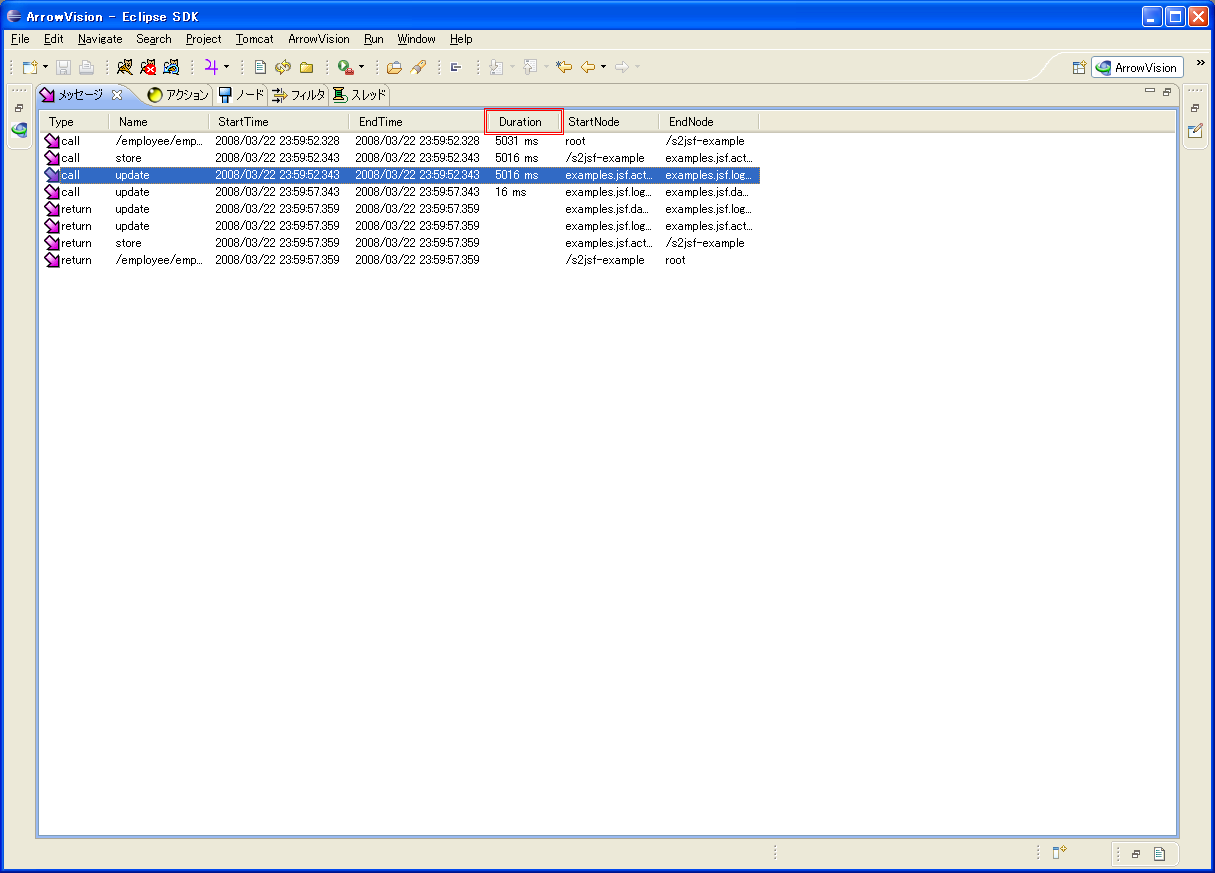
Task: Select the duration cell '16 ms'
Action: coord(510,192)
